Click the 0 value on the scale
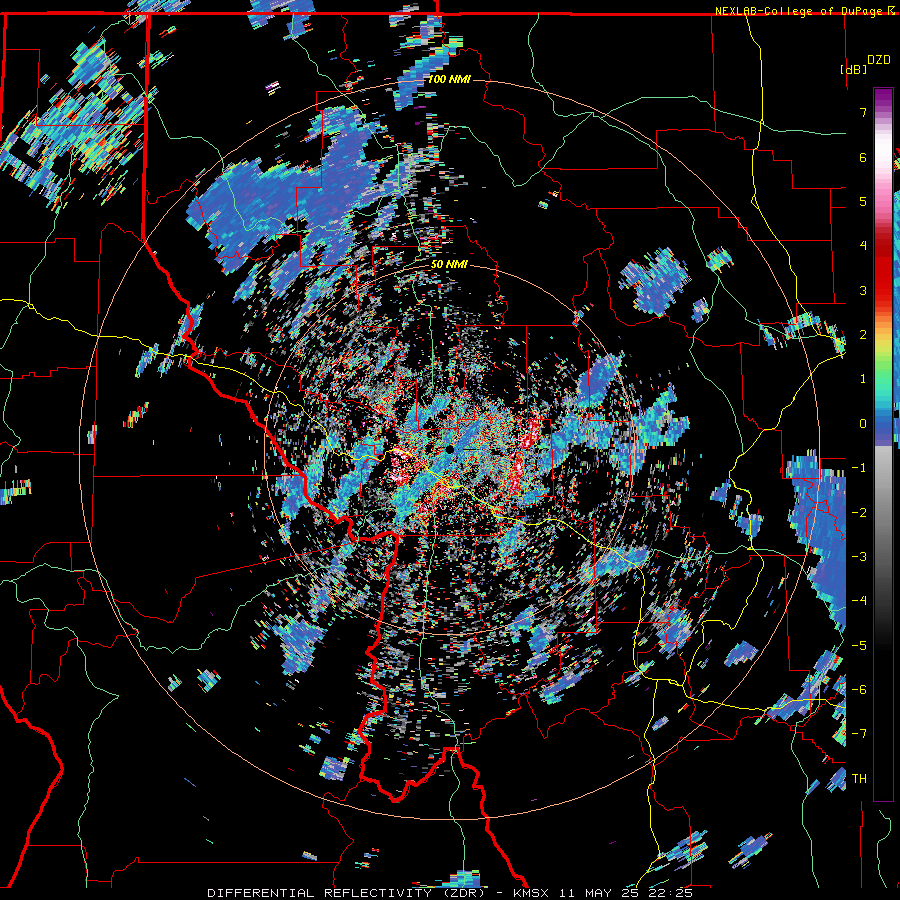The height and width of the screenshot is (900, 900). [x=863, y=424]
